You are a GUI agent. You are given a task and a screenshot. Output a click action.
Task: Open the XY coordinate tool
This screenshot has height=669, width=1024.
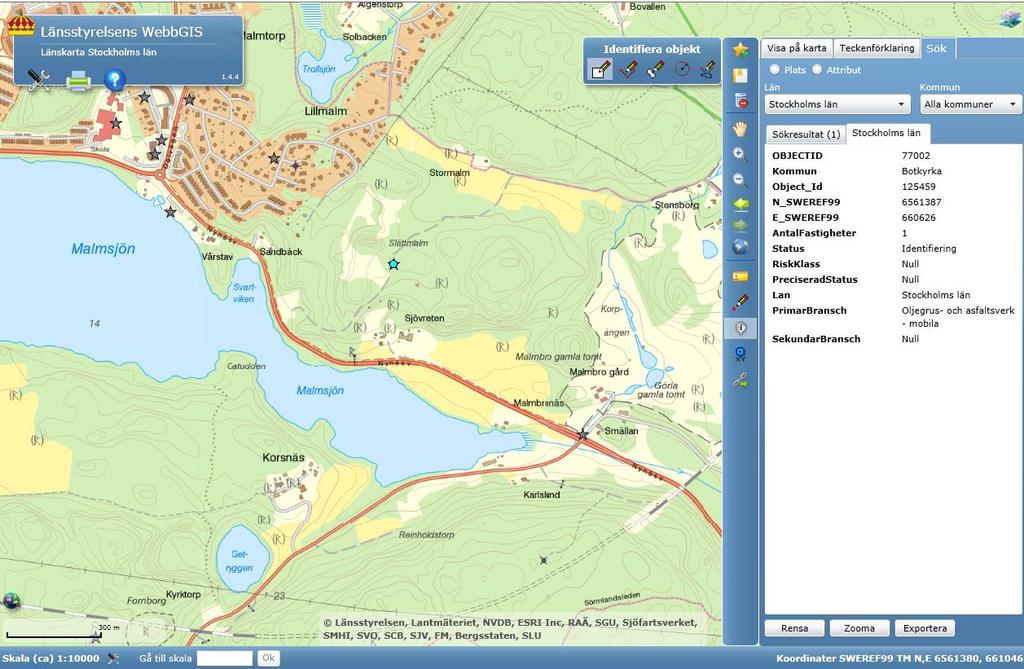click(x=740, y=353)
